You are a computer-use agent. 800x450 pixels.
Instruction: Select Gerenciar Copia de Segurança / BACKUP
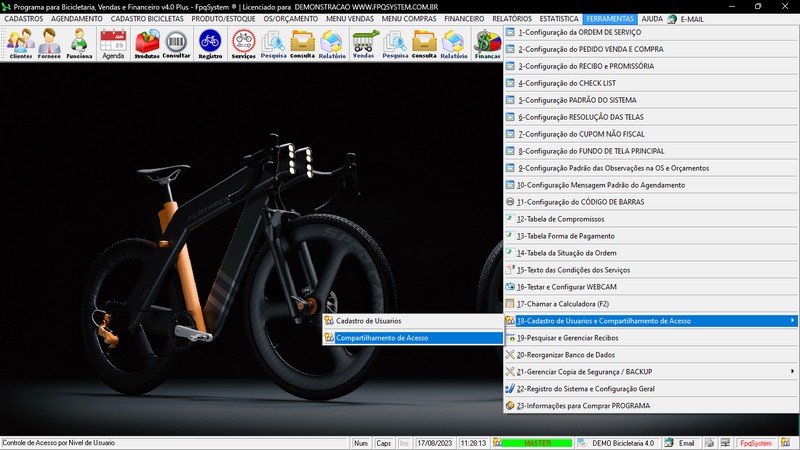point(583,372)
